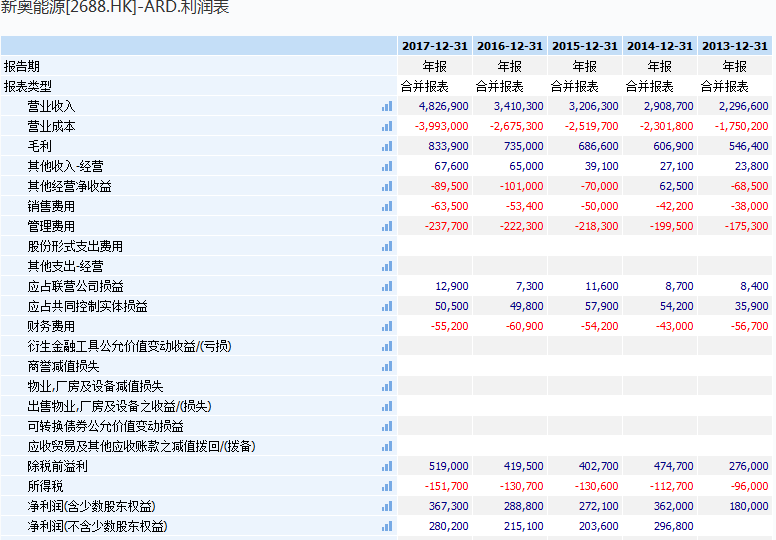The width and height of the screenshot is (776, 540).
Task: Click the 报表类型 row label
Action: coord(28,86)
